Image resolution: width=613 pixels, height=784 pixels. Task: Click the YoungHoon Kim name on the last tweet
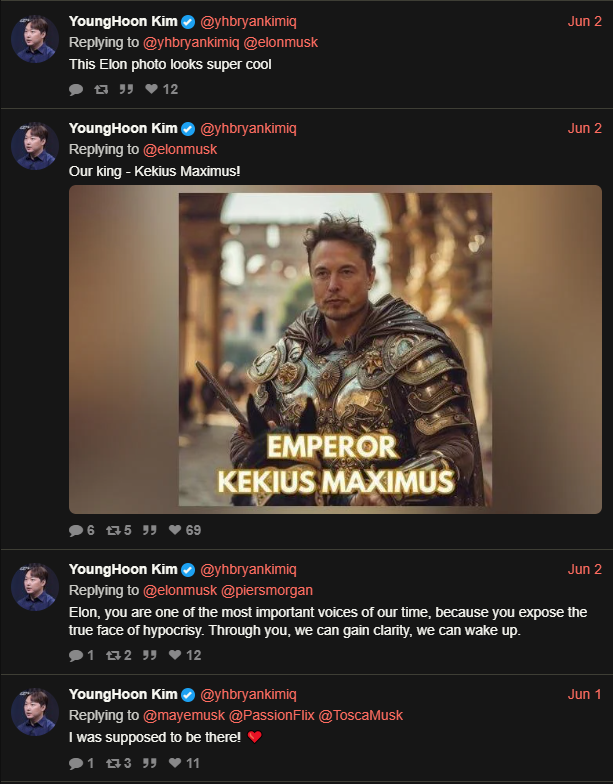[123, 694]
